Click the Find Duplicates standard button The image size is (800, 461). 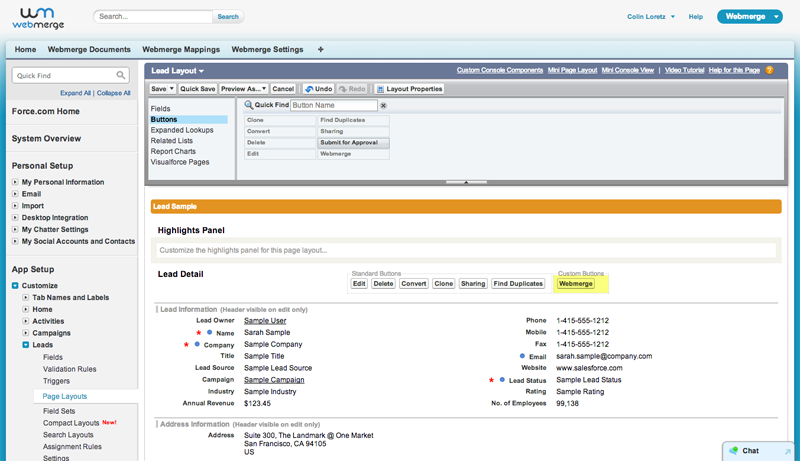tap(518, 284)
